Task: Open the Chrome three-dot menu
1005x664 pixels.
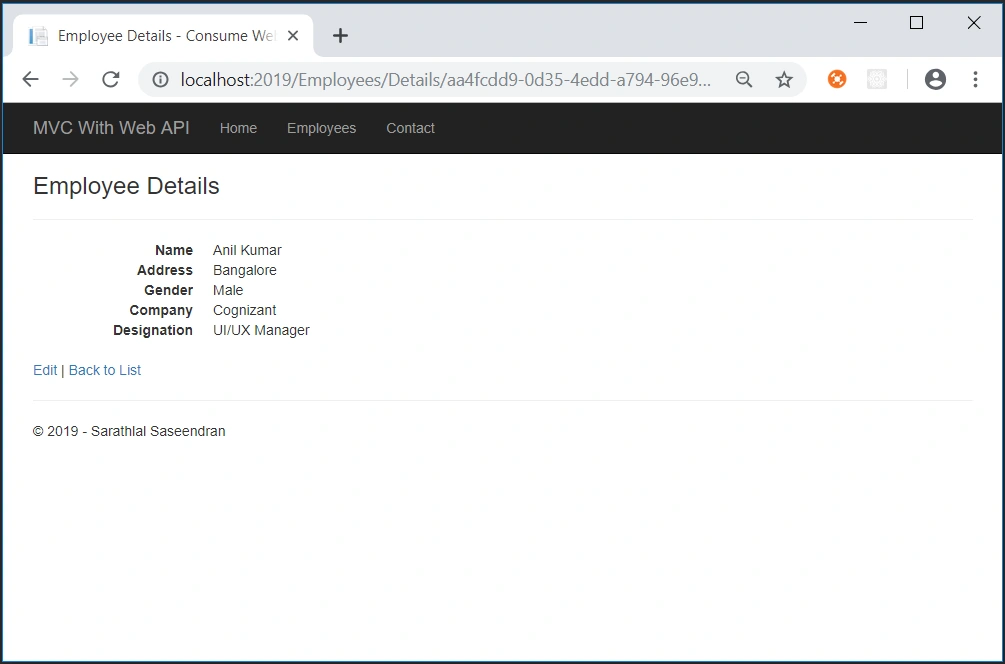Action: [975, 79]
